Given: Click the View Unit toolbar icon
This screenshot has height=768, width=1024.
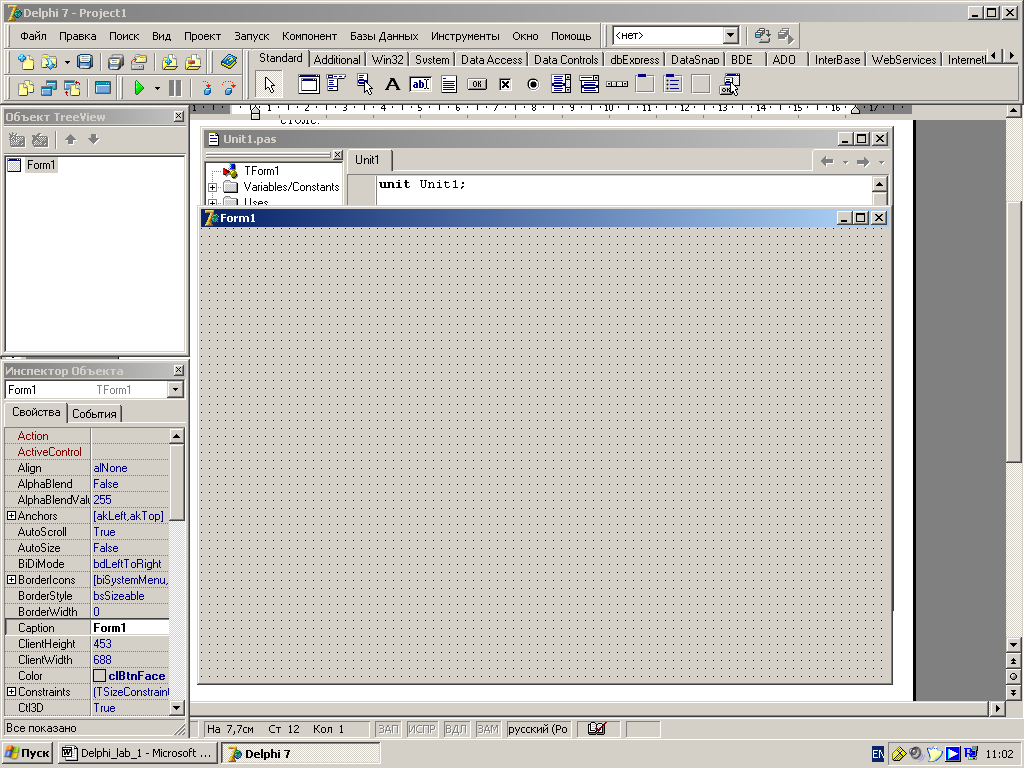Looking at the screenshot, I should (x=25, y=87).
